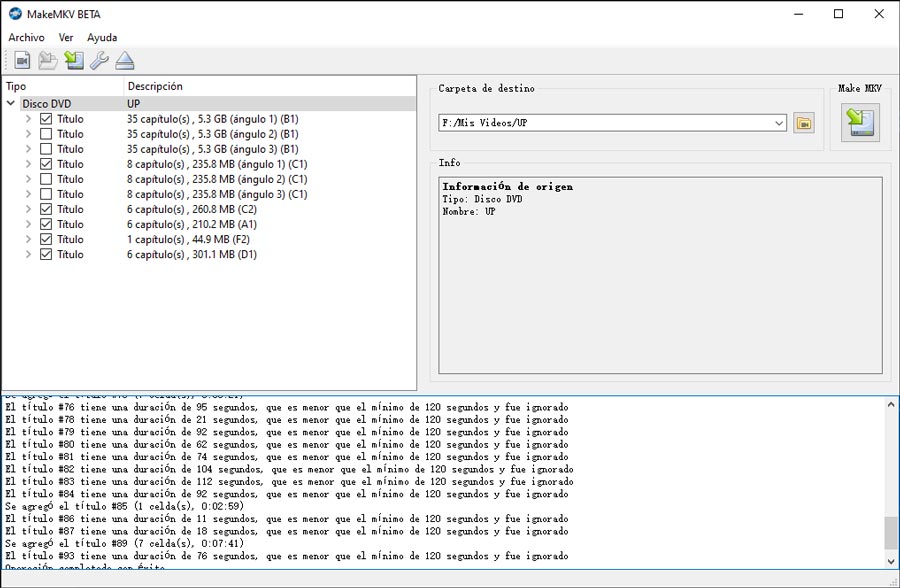This screenshot has height=588, width=900.
Task: Click "Información de origen" heading
Action: click(x=507, y=187)
